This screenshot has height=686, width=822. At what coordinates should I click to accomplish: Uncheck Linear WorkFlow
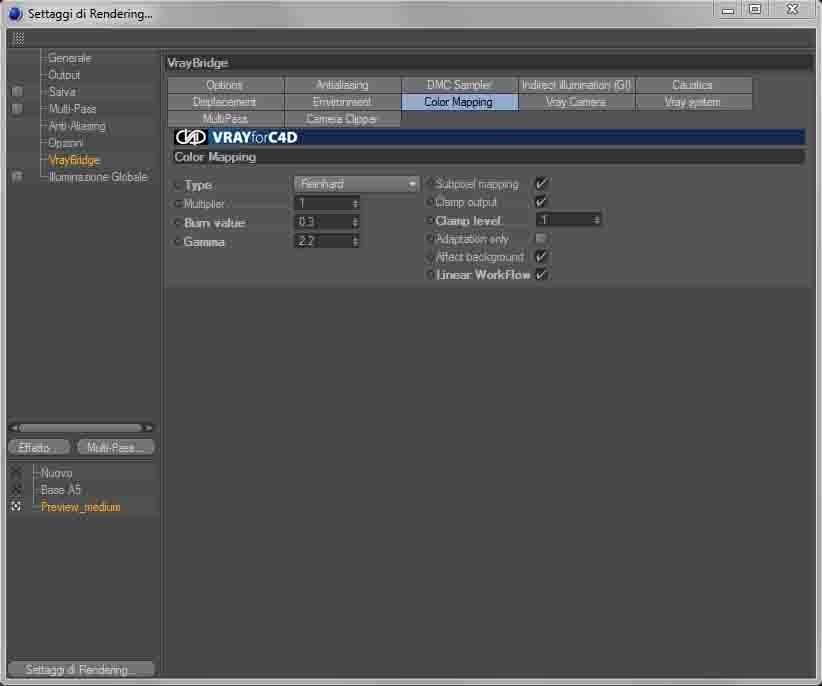click(541, 274)
